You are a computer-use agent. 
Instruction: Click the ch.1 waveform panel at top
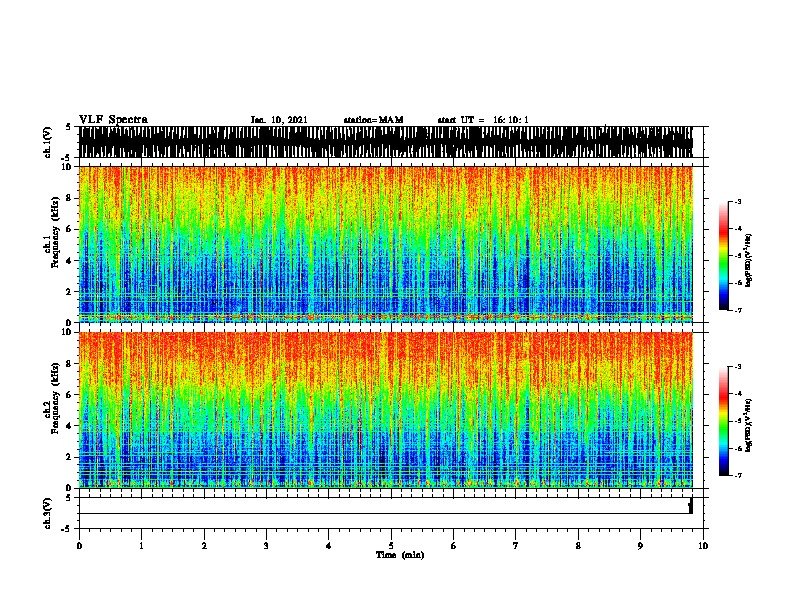coord(386,142)
